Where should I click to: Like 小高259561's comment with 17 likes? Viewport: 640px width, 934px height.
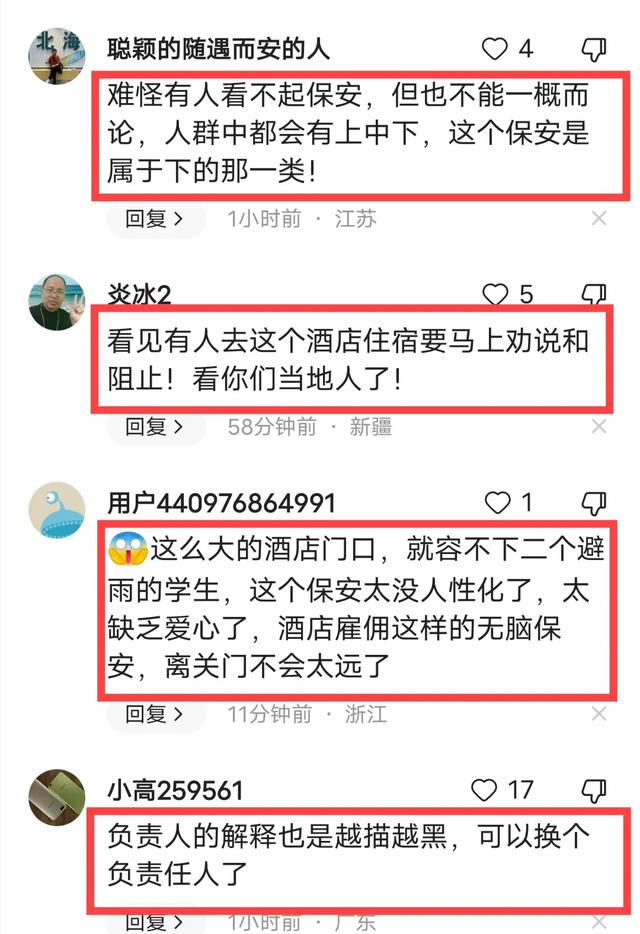484,790
